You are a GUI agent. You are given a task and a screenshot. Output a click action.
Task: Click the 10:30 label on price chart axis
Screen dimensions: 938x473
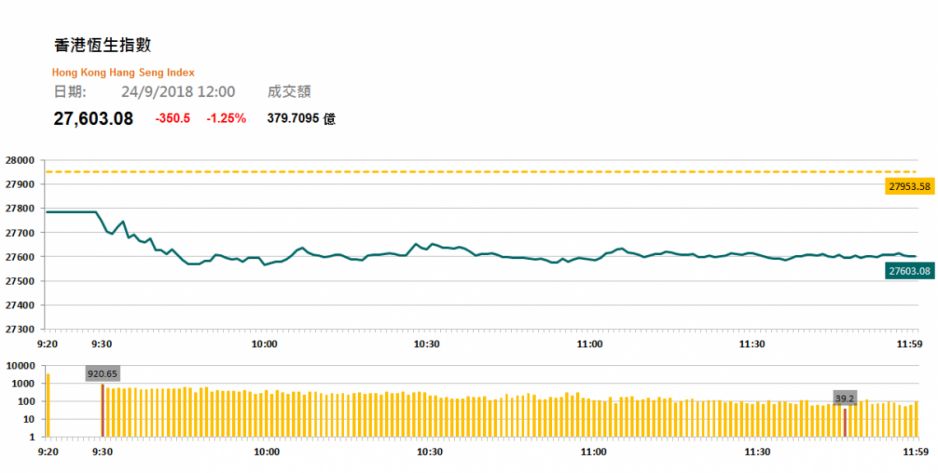click(x=427, y=344)
